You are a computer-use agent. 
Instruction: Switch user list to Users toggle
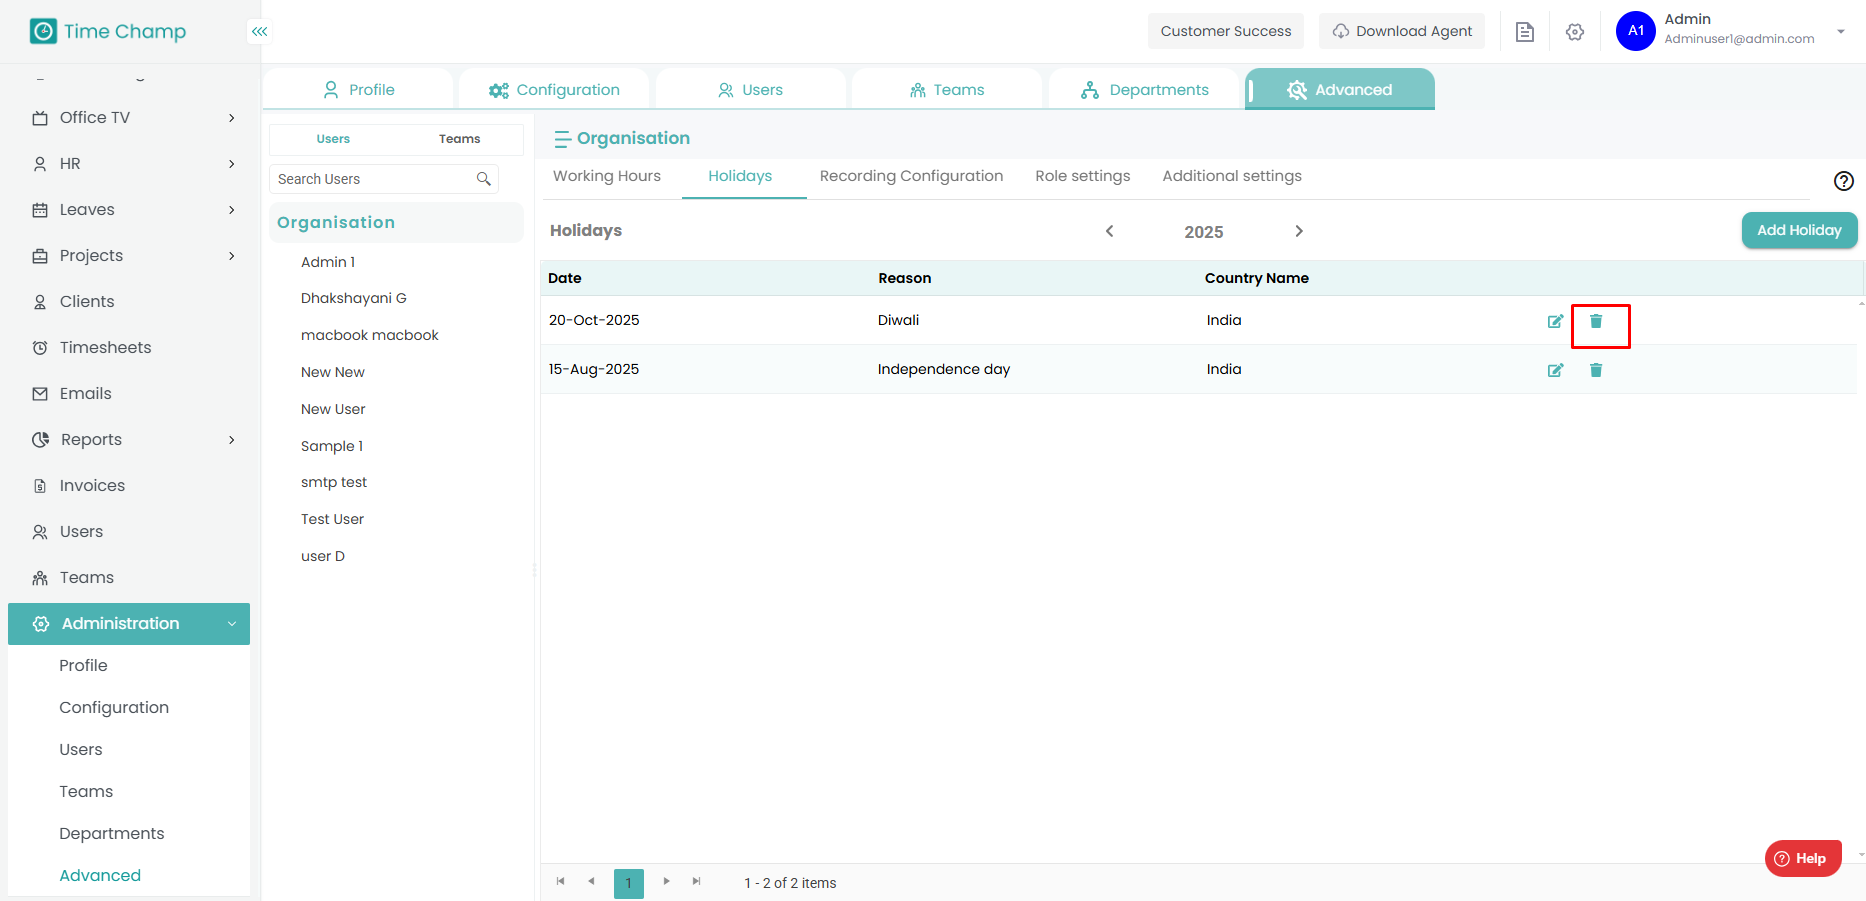[x=333, y=139]
